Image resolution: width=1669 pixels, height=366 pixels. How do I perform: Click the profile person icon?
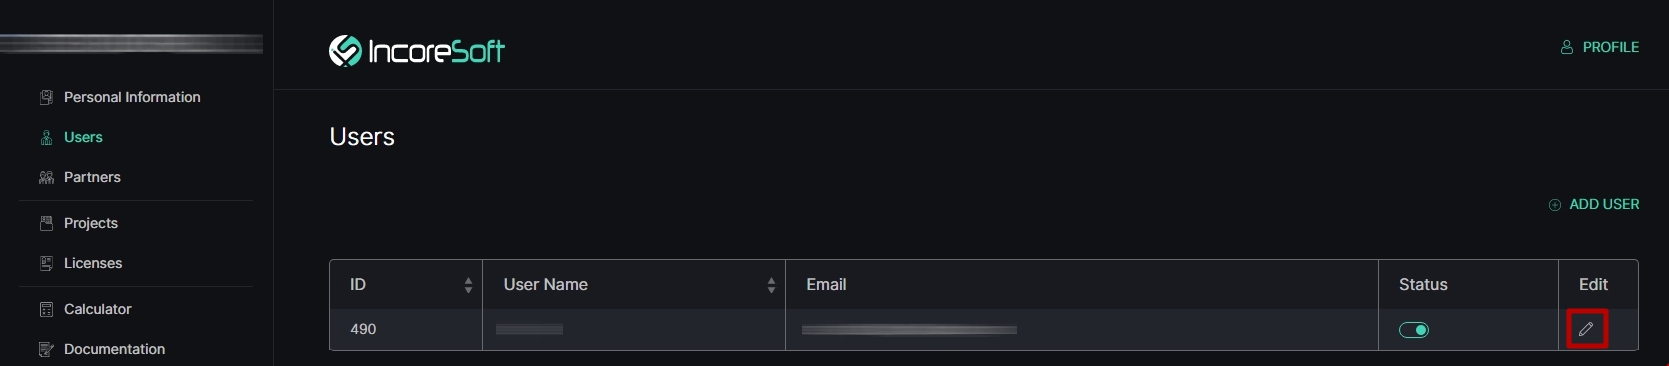click(1567, 47)
